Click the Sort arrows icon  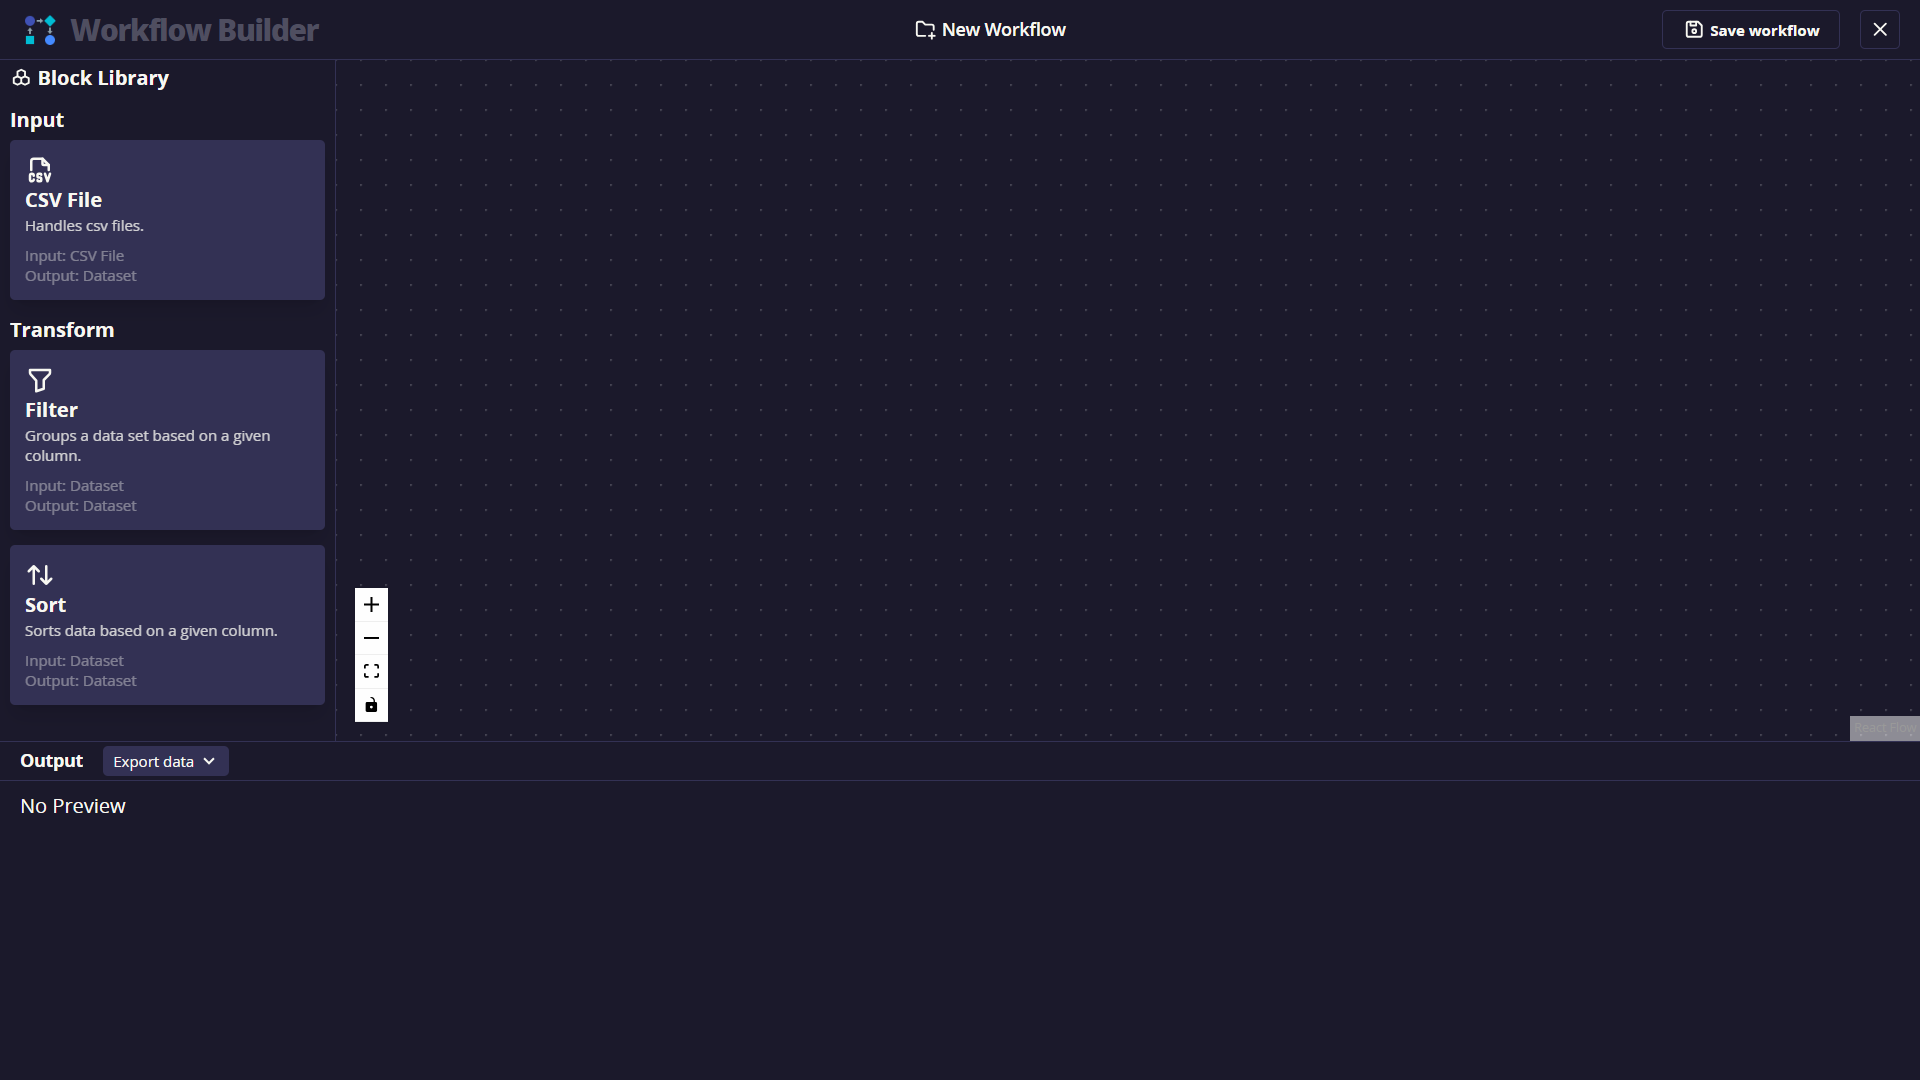(x=39, y=575)
